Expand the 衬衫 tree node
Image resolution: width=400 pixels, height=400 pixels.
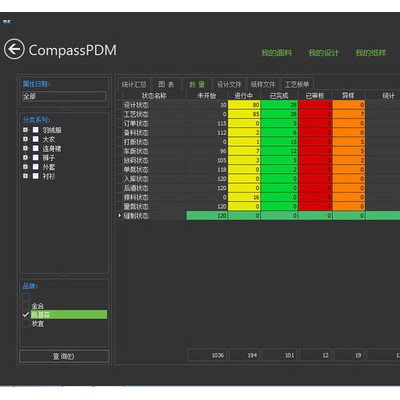25,176
